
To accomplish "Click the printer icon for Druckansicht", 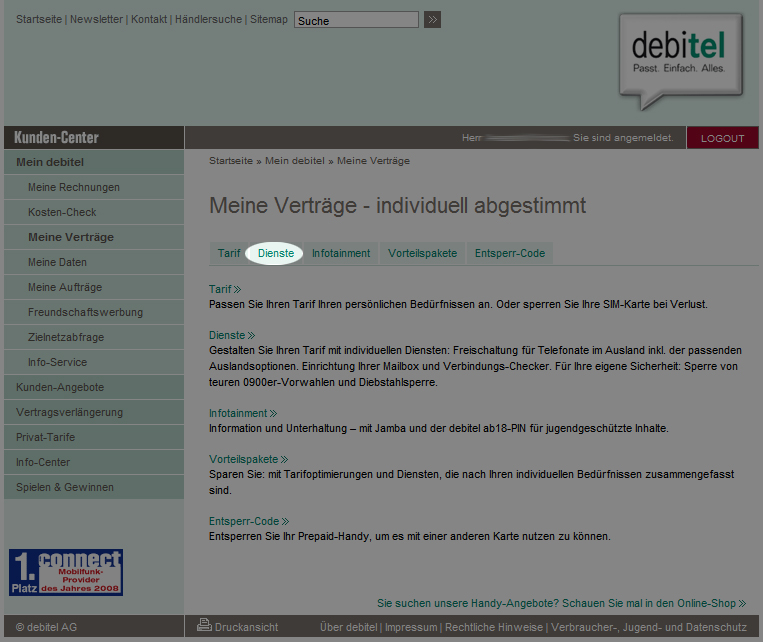I will pos(204,626).
